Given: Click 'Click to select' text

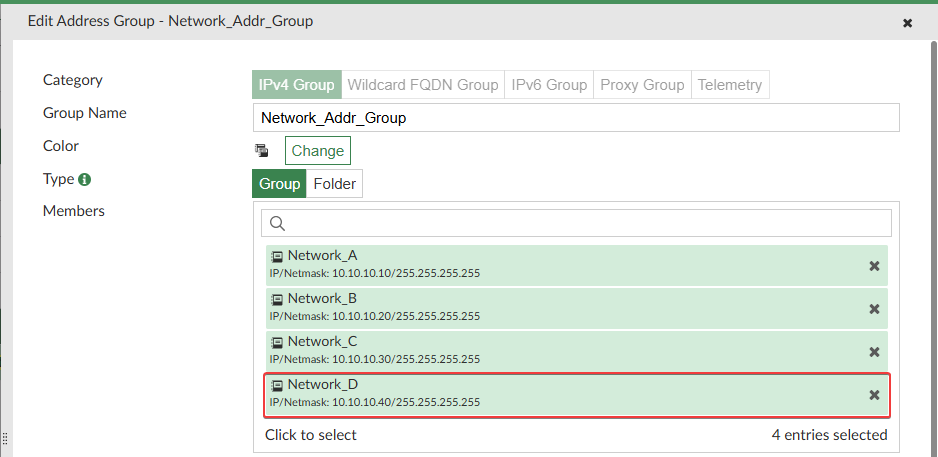Looking at the screenshot, I should point(310,435).
